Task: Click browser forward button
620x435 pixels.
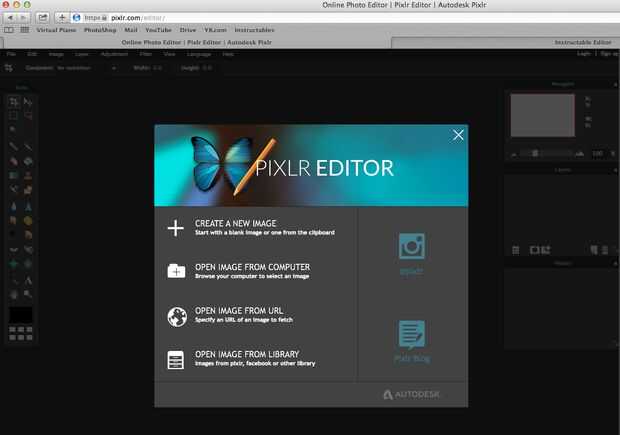Action: pos(23,18)
